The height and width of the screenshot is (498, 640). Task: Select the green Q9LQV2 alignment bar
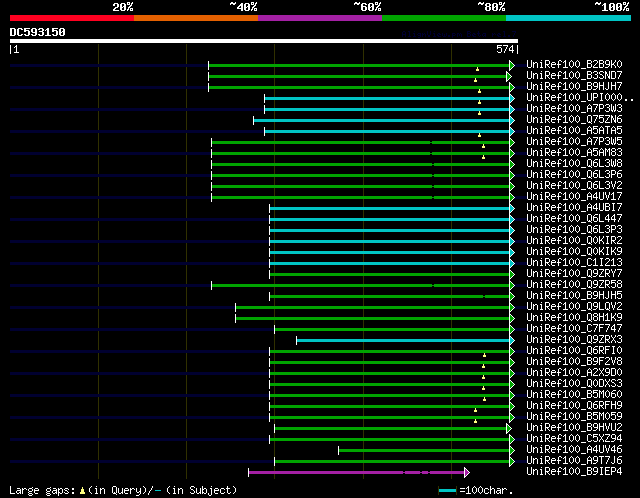(372, 307)
